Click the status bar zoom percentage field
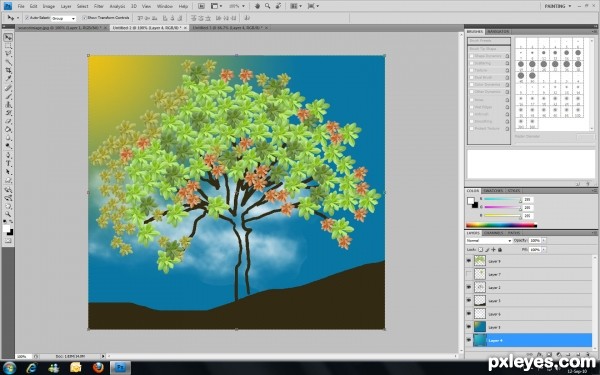Viewport: 600px width, 375px height. pos(22,357)
